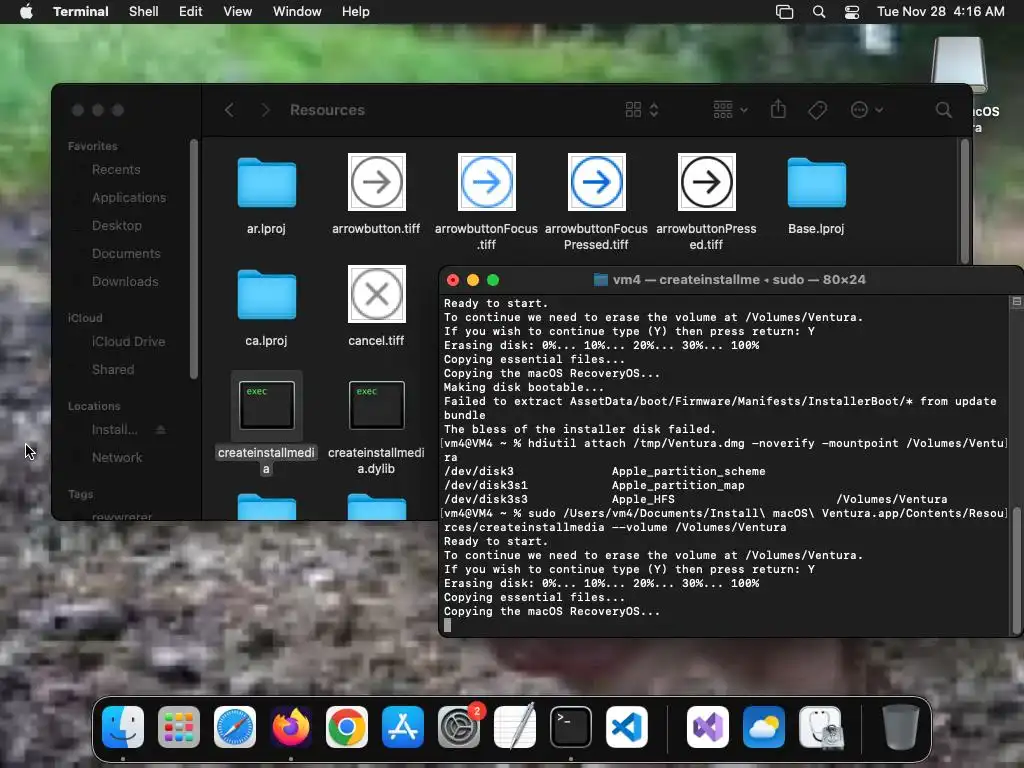Click the Stage Manager menu bar icon
The height and width of the screenshot is (768, 1024).
pyautogui.click(x=784, y=12)
